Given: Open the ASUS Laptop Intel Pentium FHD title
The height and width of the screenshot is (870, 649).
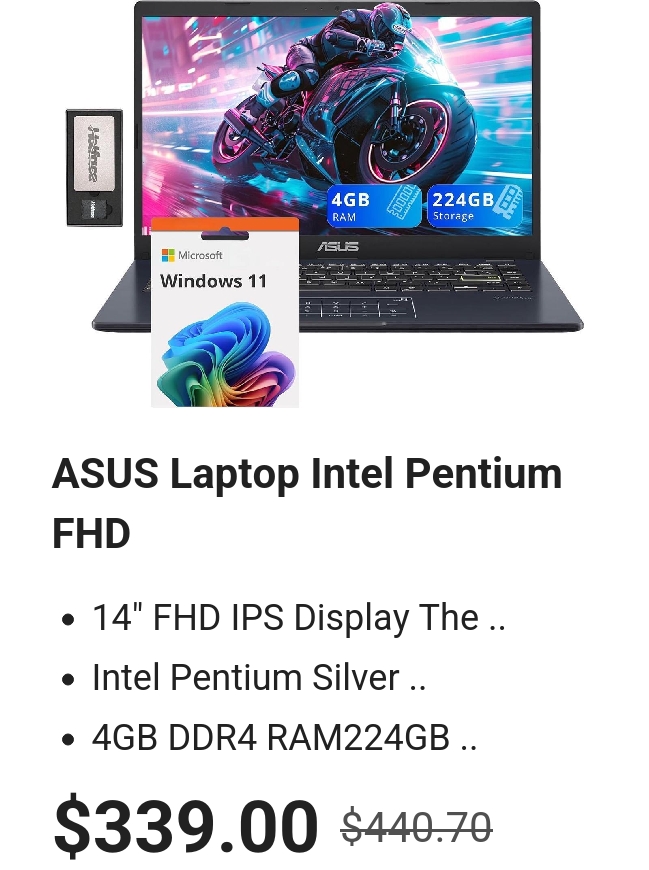Looking at the screenshot, I should tap(307, 503).
